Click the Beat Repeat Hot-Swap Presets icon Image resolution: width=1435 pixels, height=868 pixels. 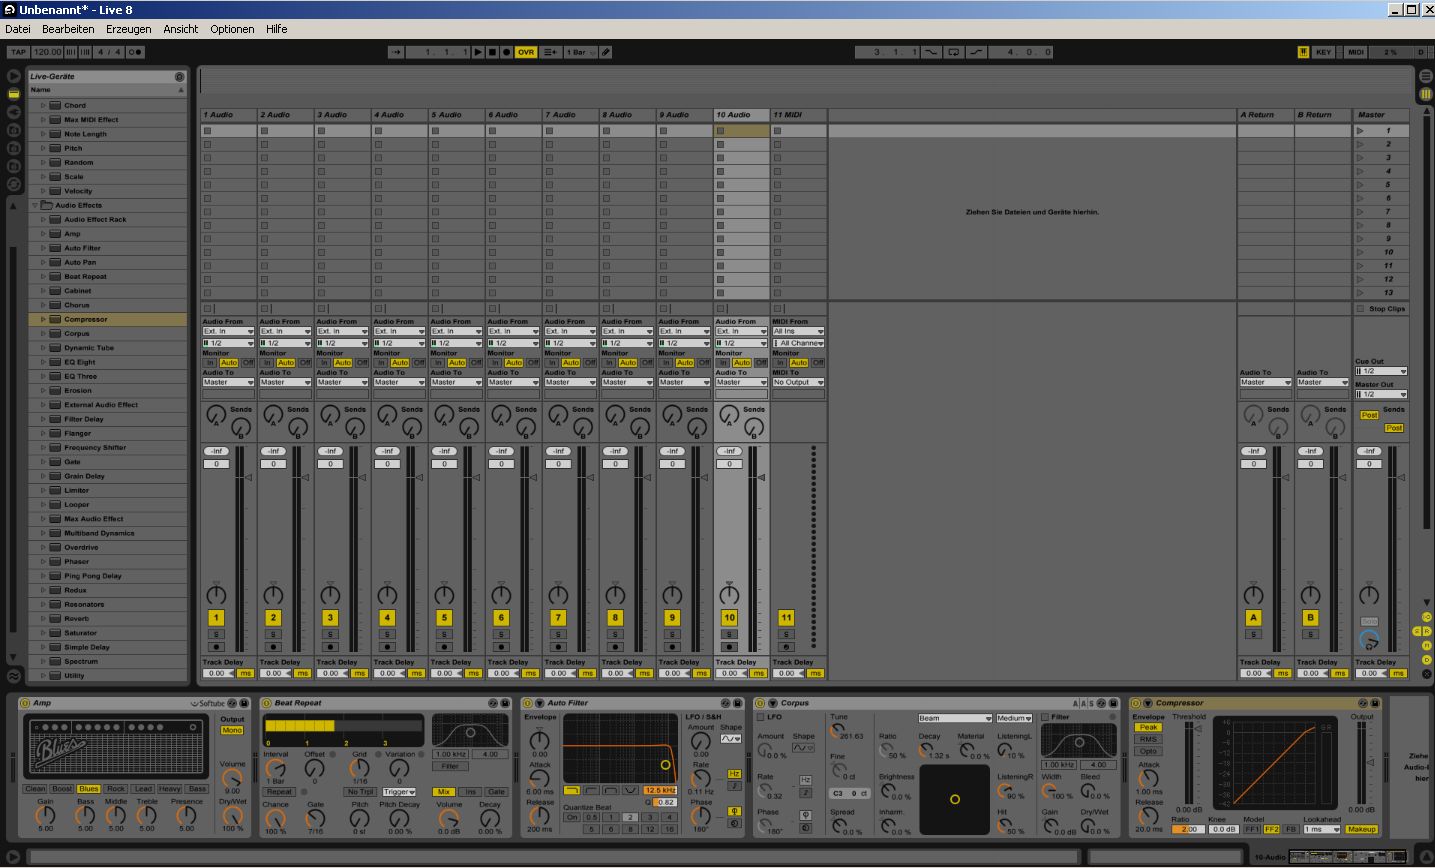pos(492,703)
